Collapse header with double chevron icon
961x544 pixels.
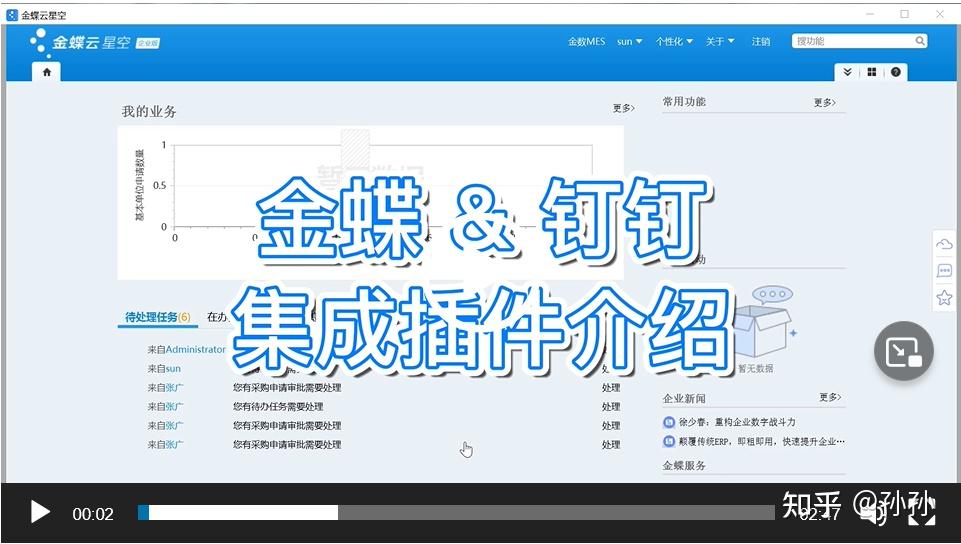[x=847, y=72]
